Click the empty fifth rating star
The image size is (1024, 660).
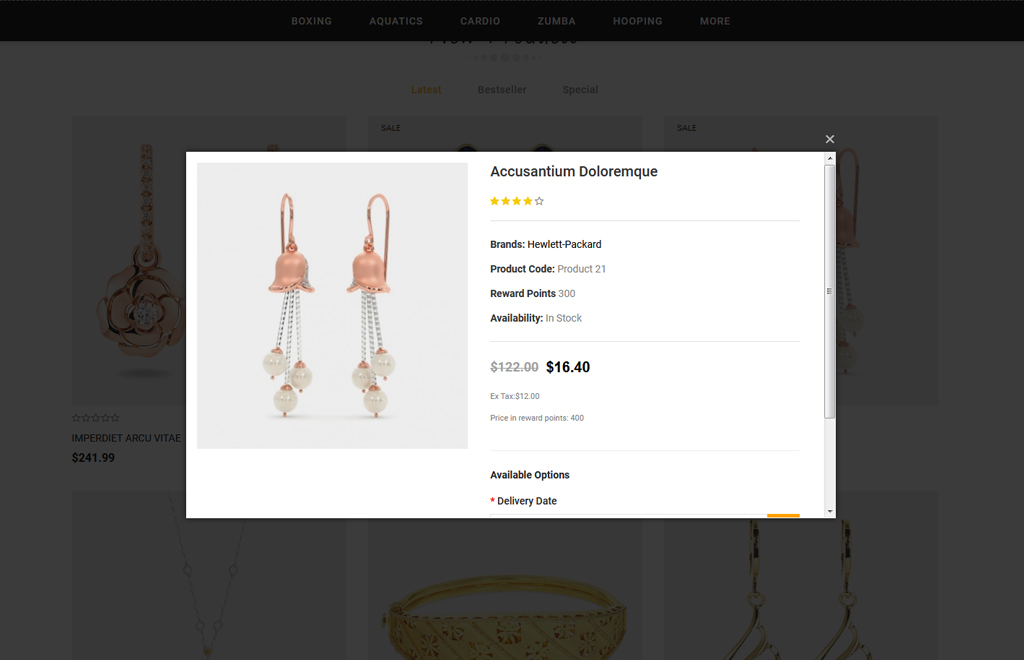pos(539,201)
